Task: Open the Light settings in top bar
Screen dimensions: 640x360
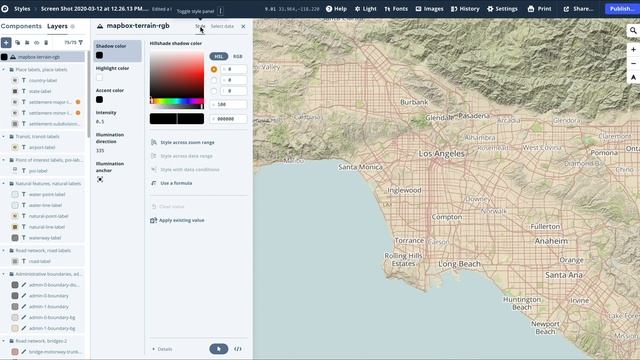Action: coord(365,9)
